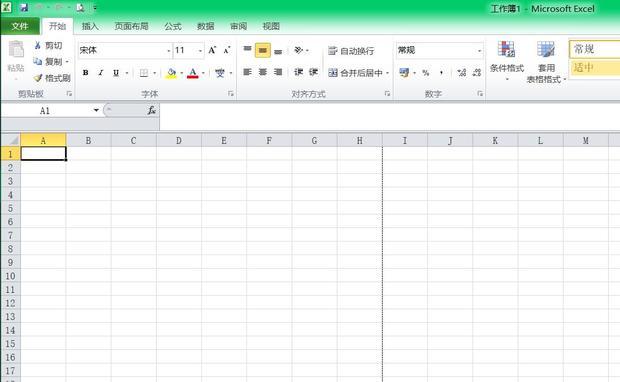Open font color dropdown arrow

203,73
